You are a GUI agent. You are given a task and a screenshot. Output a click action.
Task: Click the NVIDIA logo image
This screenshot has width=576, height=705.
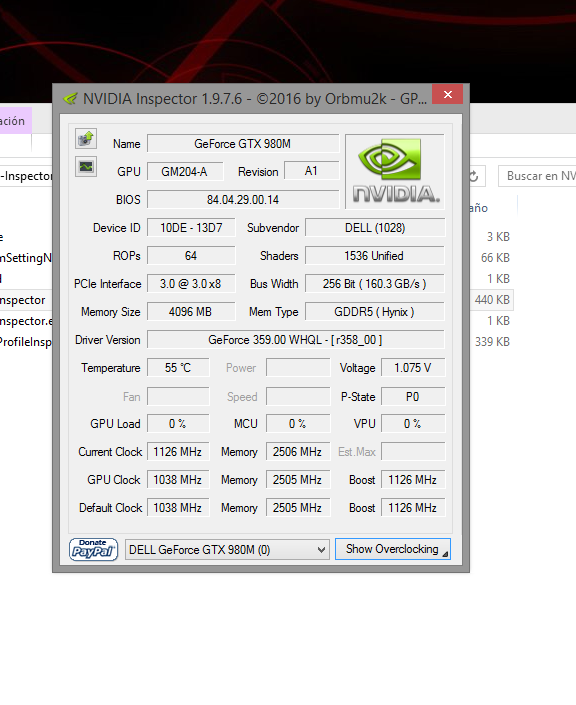coord(395,171)
